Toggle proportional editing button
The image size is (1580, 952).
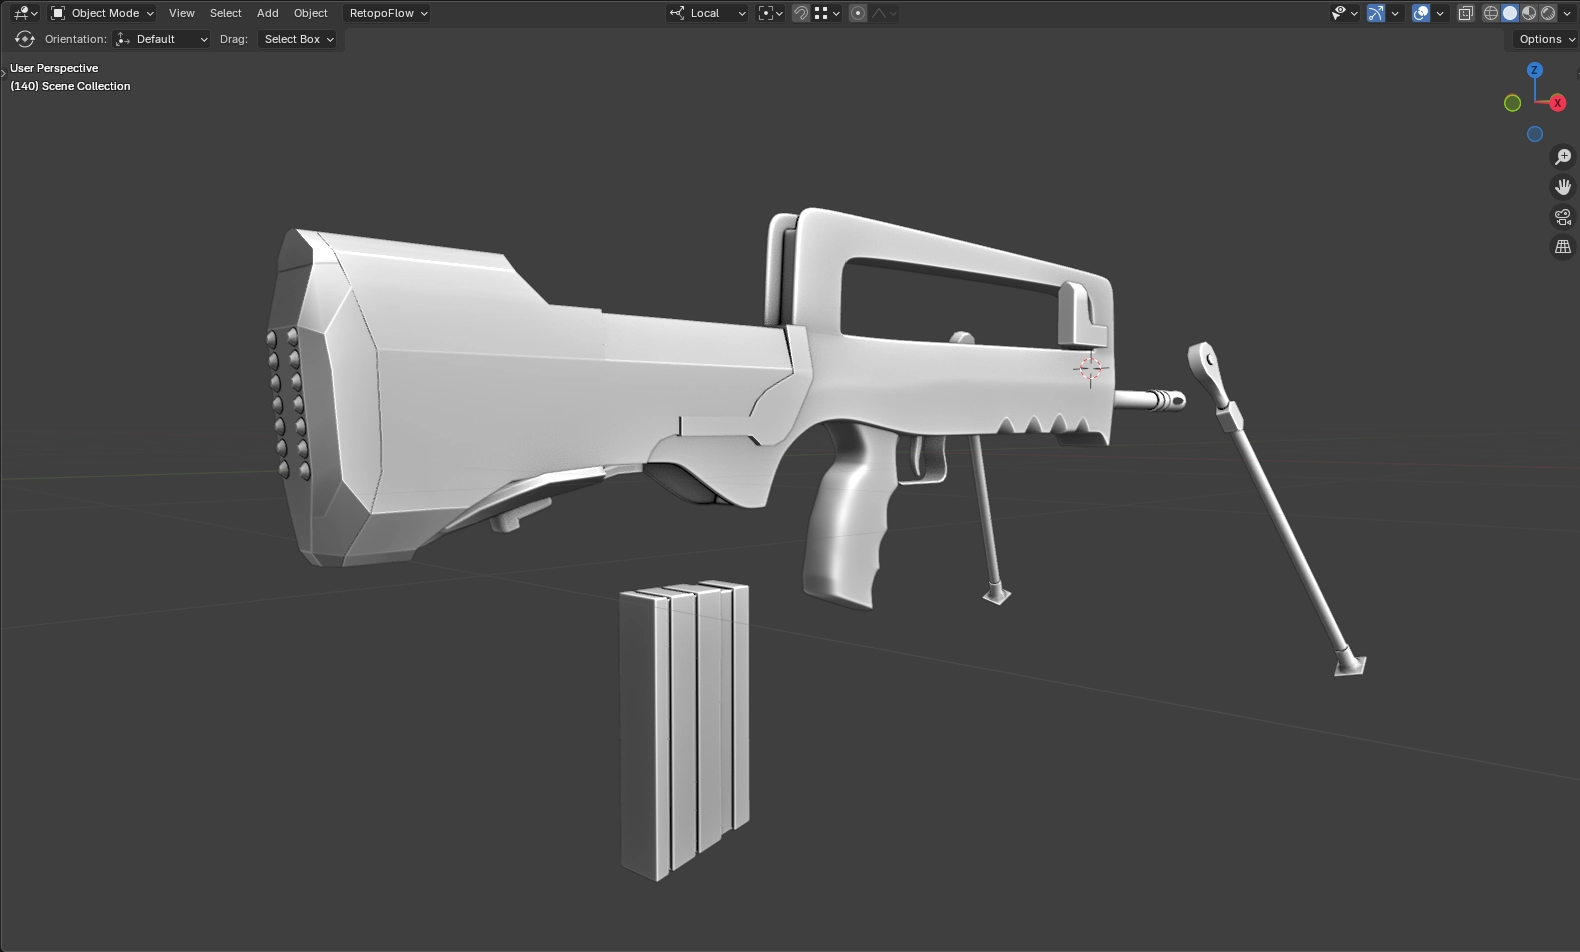click(857, 13)
